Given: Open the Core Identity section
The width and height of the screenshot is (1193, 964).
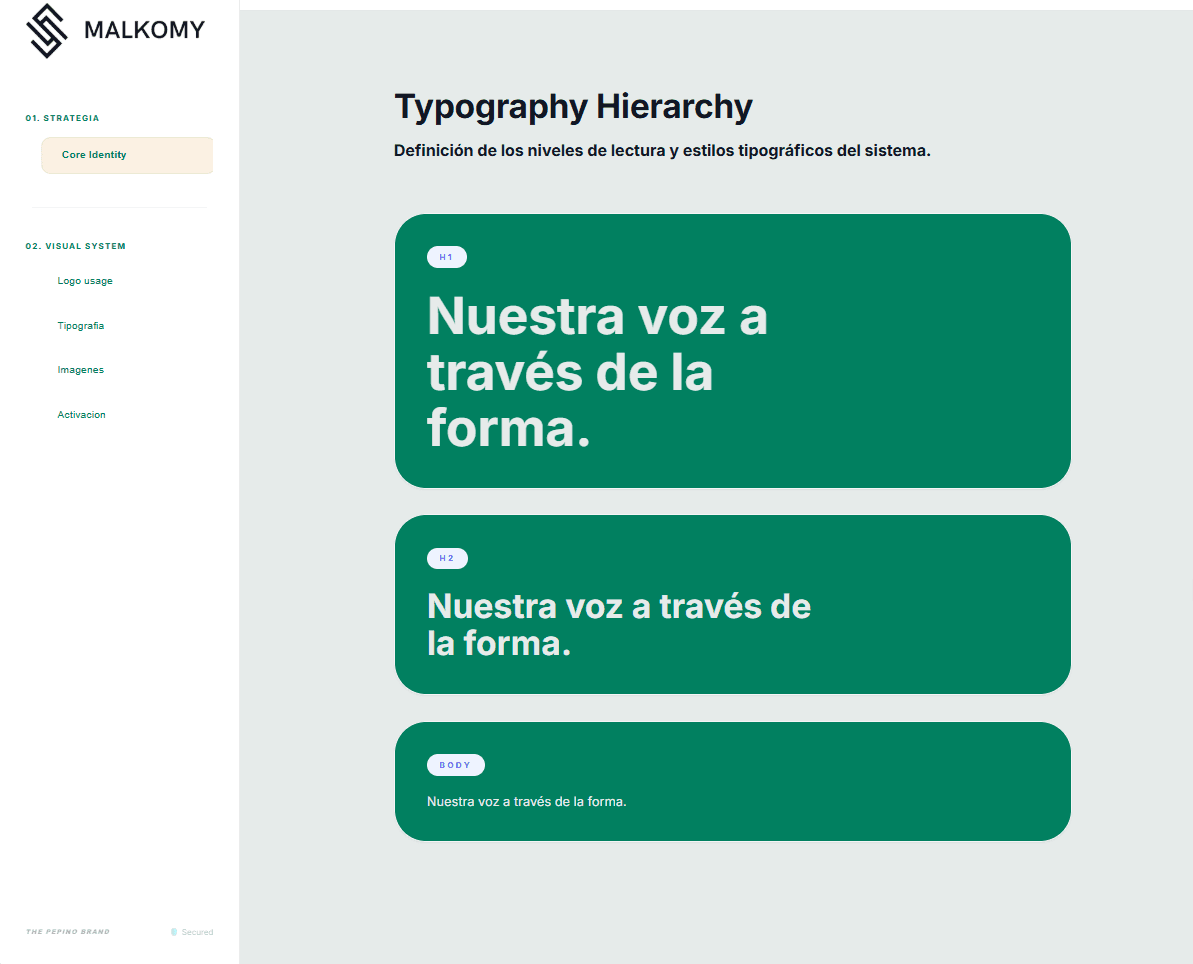Looking at the screenshot, I should (x=127, y=155).
